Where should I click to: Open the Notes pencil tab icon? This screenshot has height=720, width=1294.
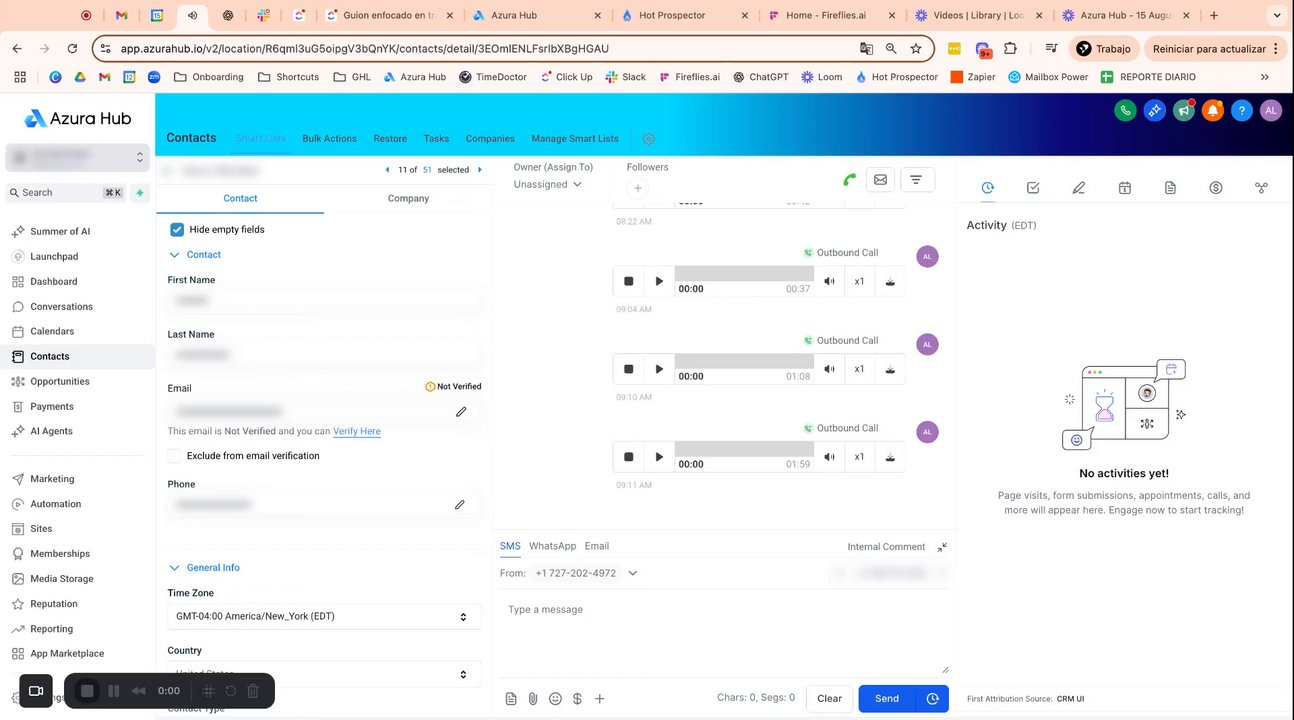[x=1078, y=188]
